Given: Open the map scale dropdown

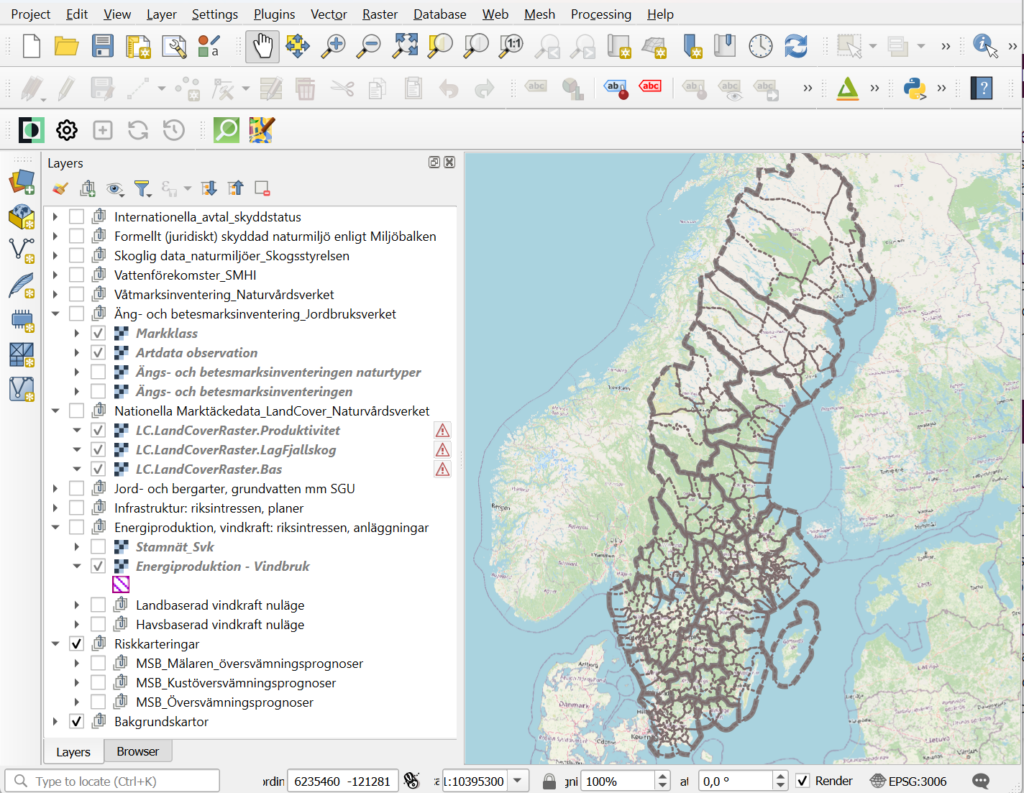Looking at the screenshot, I should pyautogui.click(x=516, y=781).
